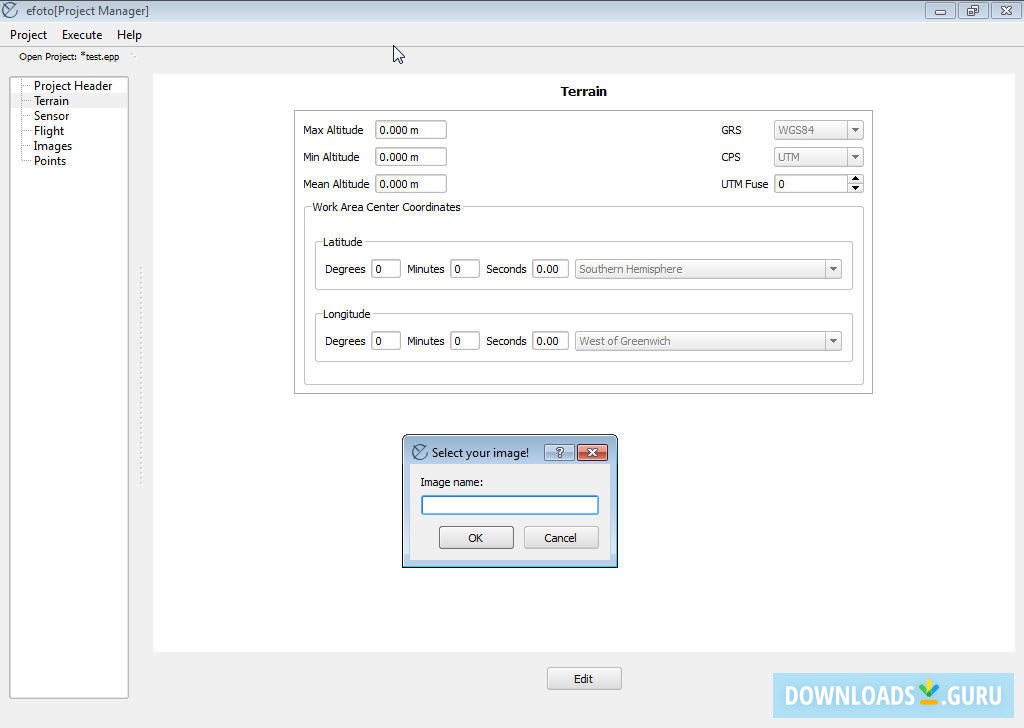Click the Latitude Degrees field
The image size is (1024, 728).
(x=385, y=269)
